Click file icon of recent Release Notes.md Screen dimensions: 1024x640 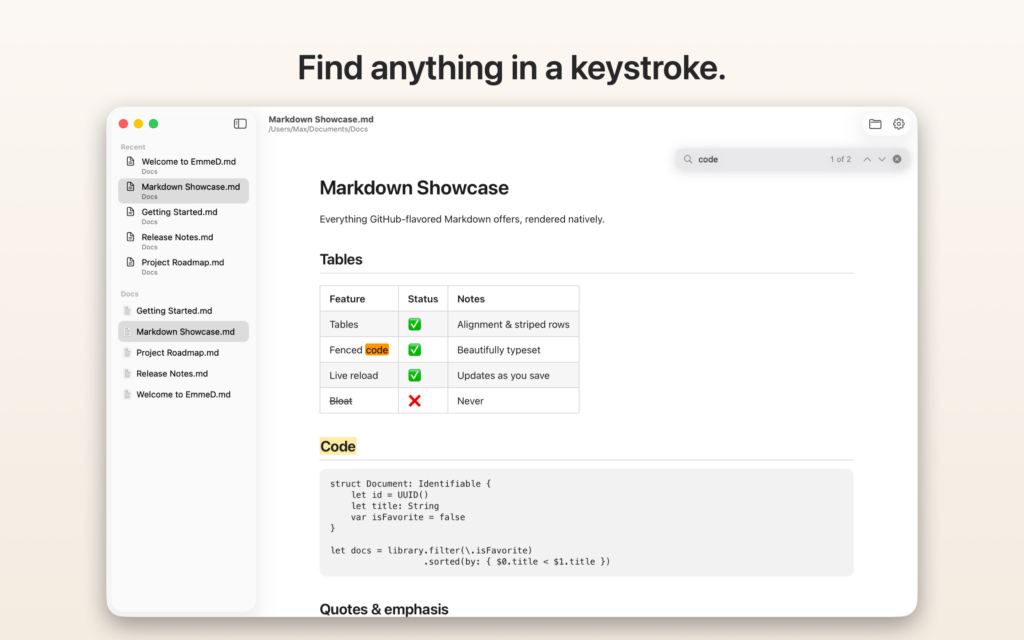click(x=130, y=237)
